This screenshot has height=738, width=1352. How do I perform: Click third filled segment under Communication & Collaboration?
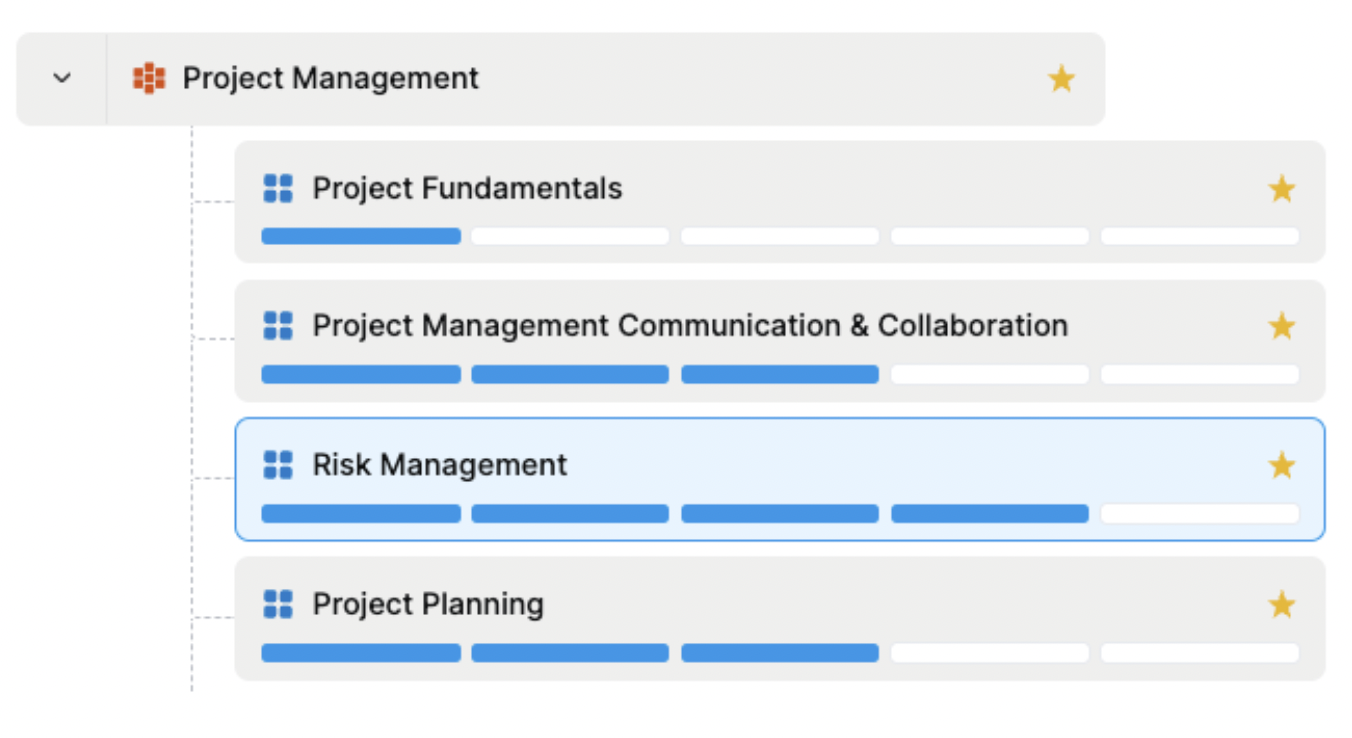click(780, 374)
